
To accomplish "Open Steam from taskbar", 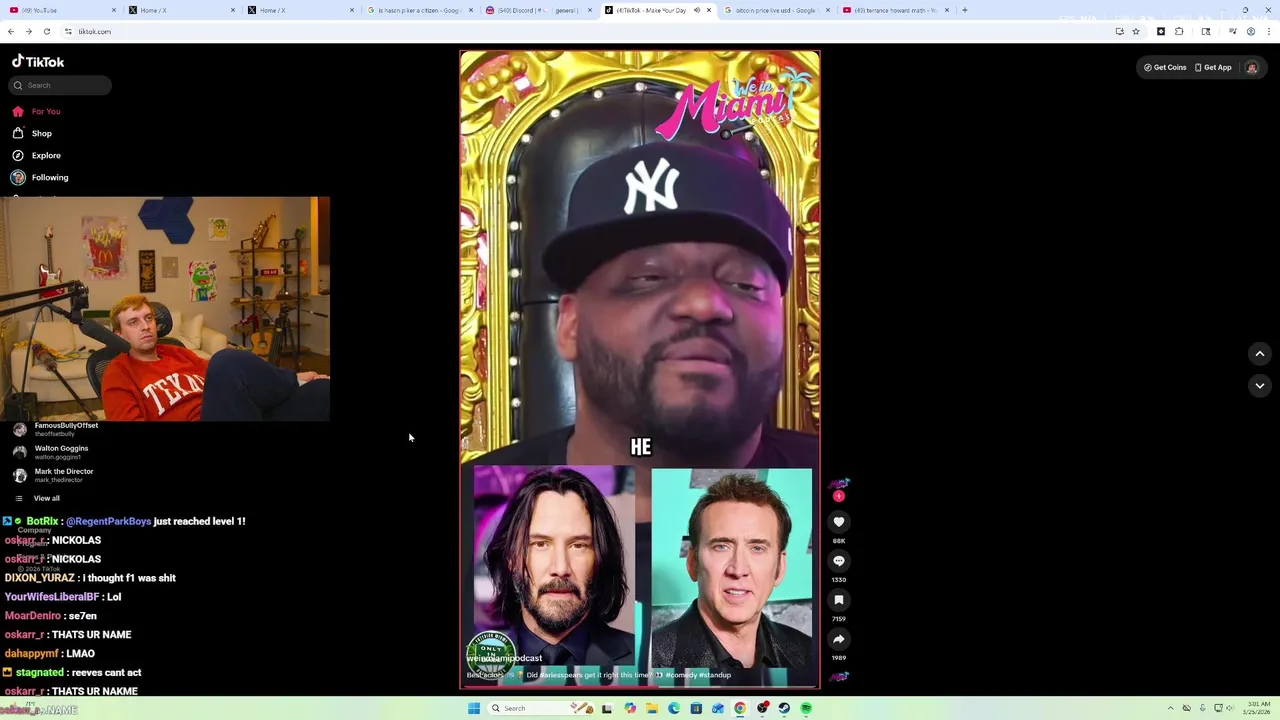I will 784,708.
